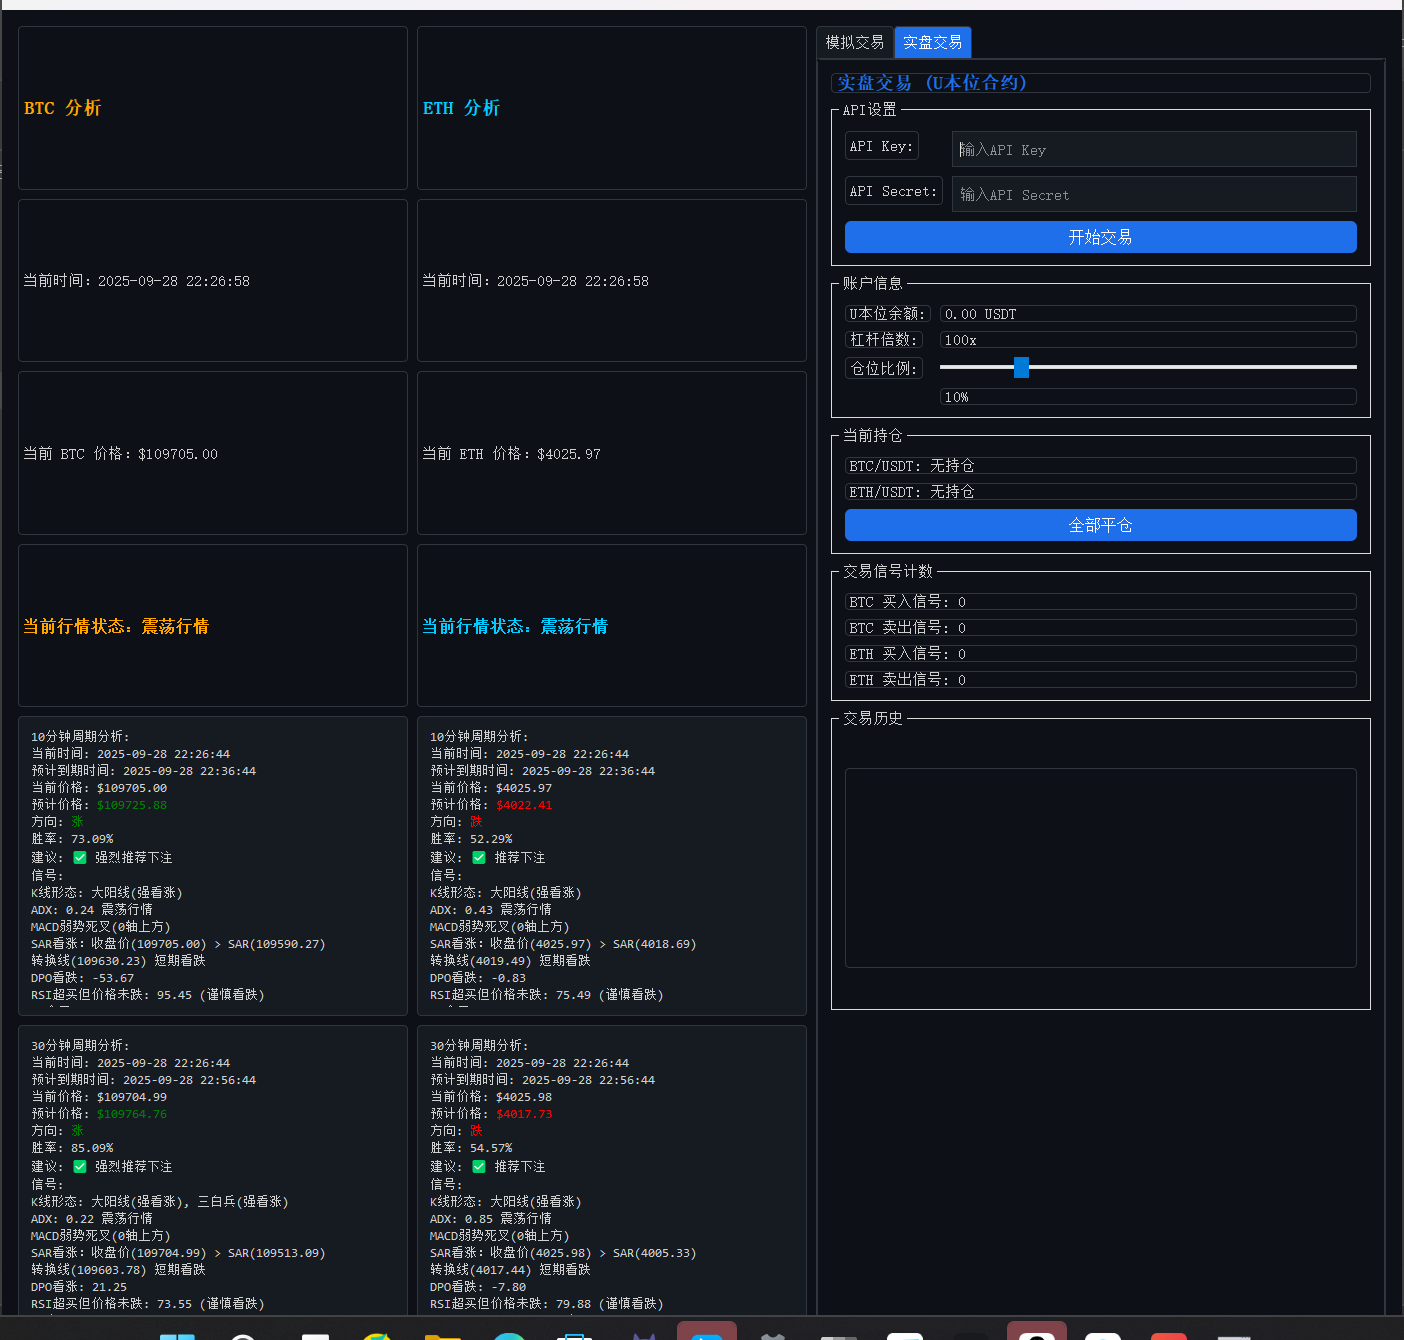Select the BTC/USDT 无持仓 position row

pos(1100,466)
